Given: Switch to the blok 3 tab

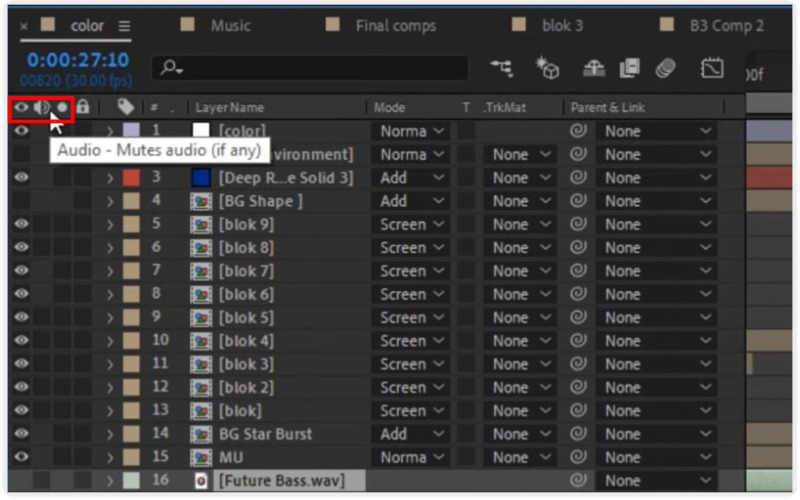Looking at the screenshot, I should 562,26.
